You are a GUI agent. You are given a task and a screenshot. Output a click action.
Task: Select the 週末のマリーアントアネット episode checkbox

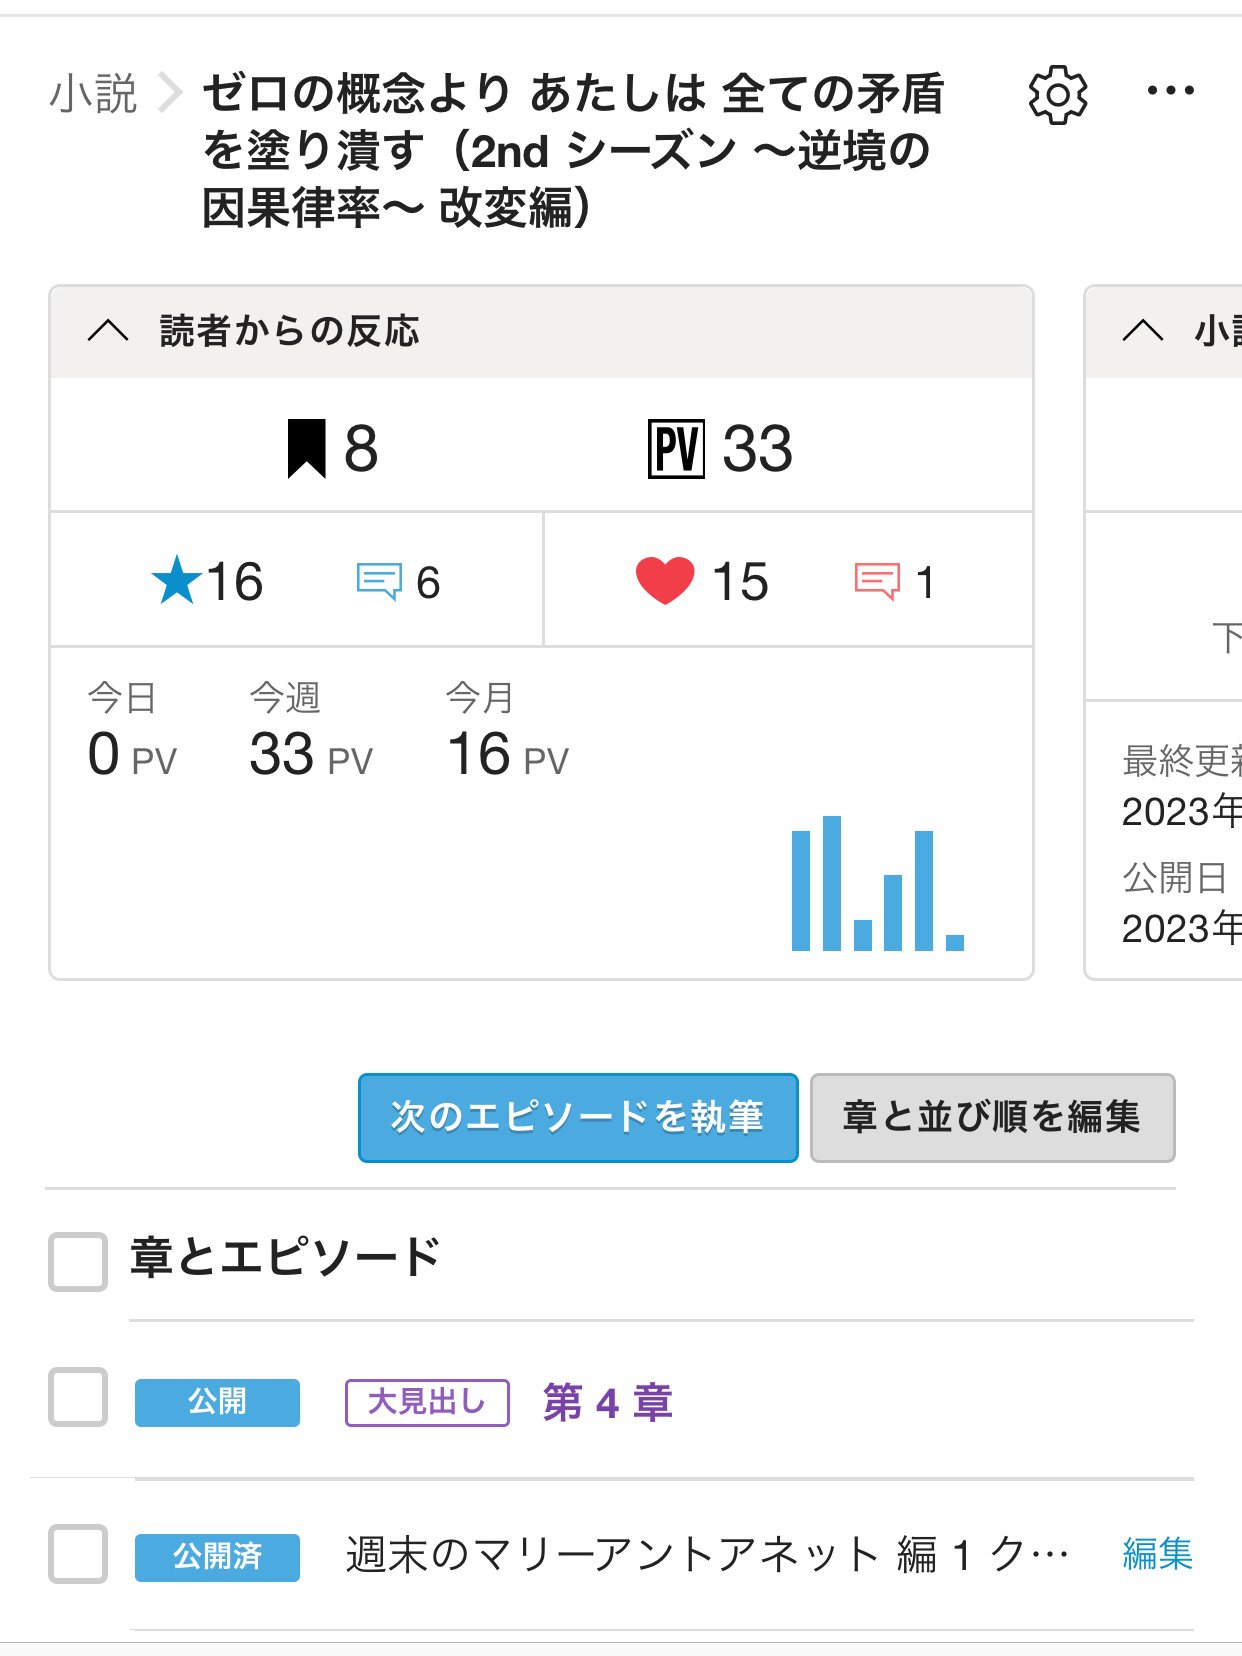click(78, 1553)
